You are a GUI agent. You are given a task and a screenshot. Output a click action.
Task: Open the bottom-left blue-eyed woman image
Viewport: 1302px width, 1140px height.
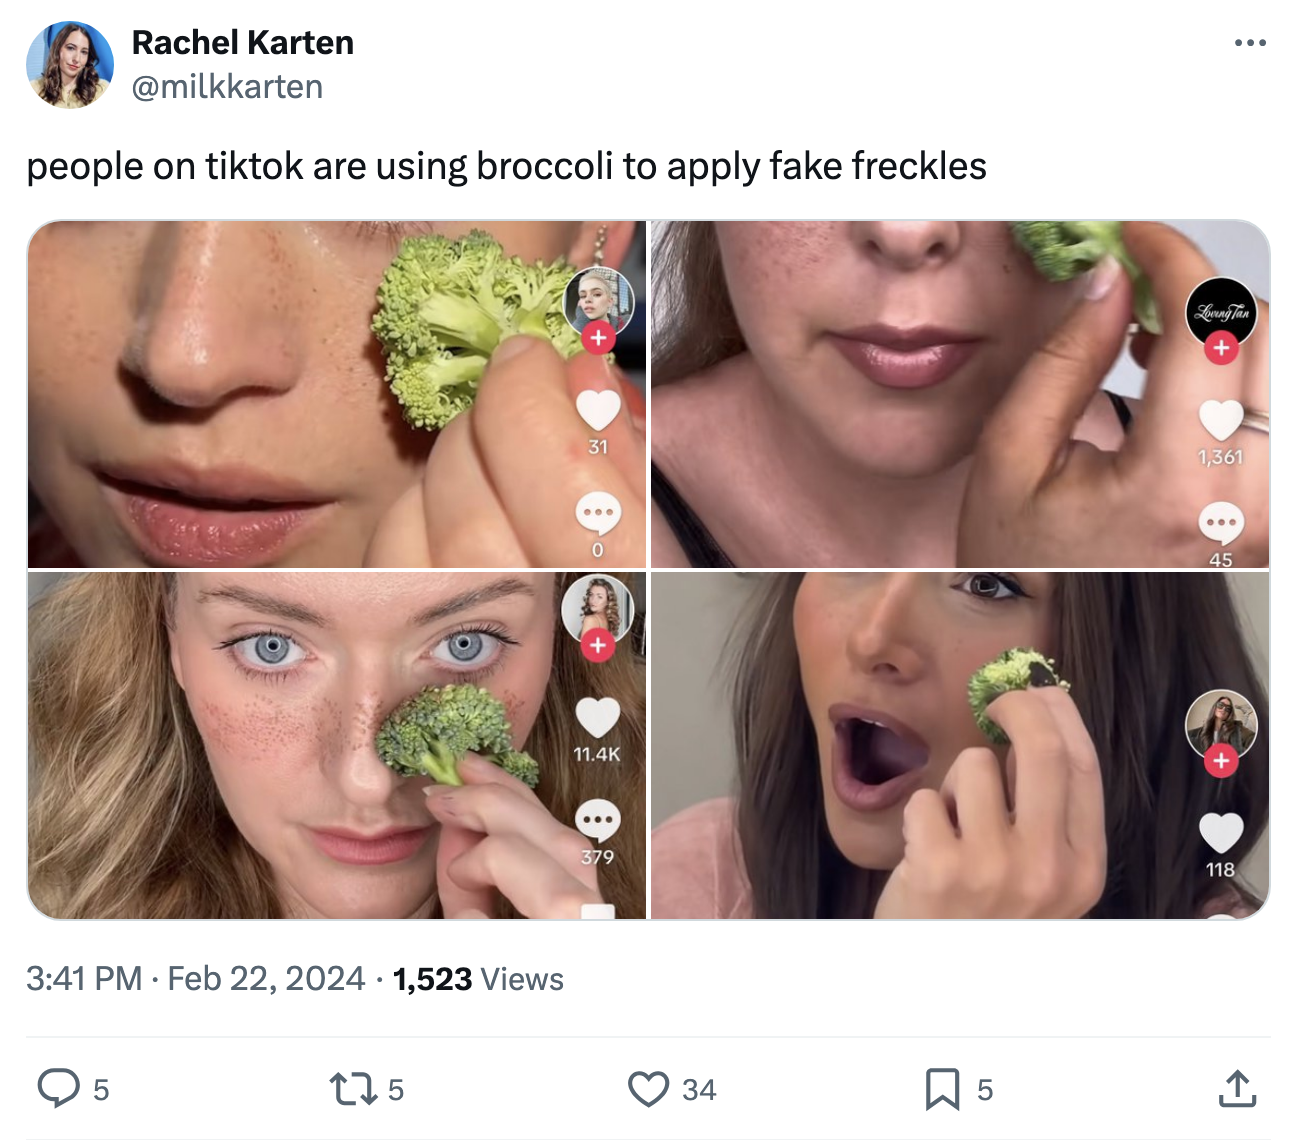[x=300, y=745]
